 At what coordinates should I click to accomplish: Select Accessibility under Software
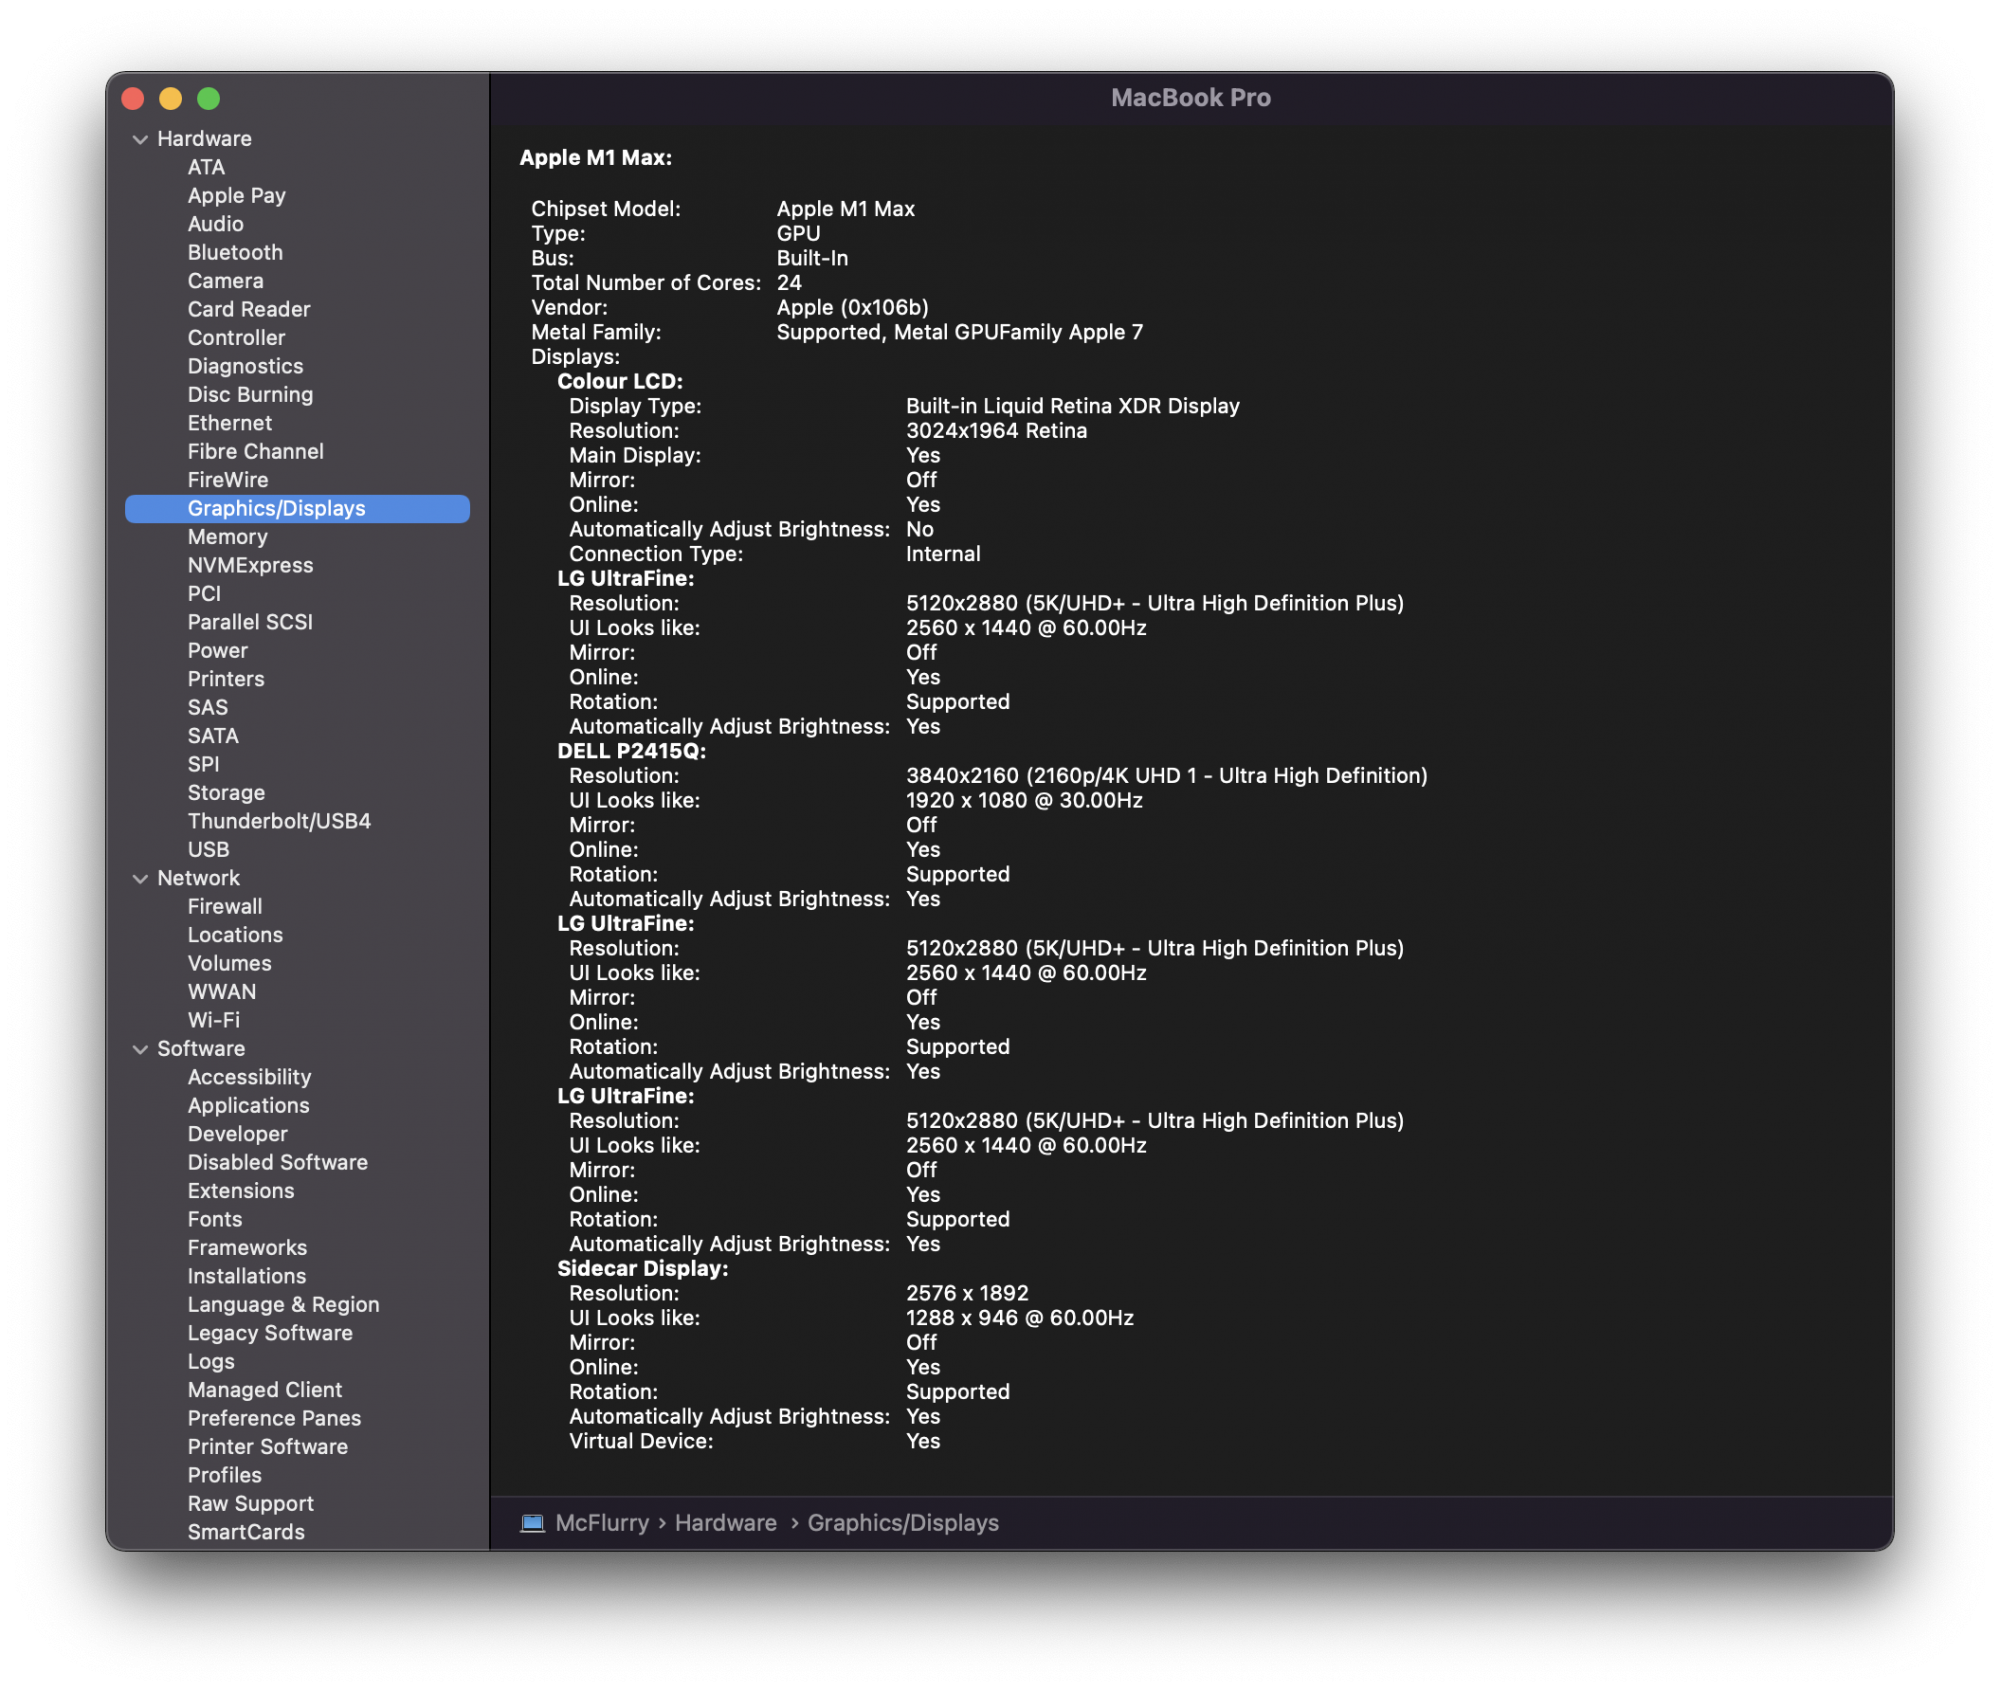coord(249,1077)
